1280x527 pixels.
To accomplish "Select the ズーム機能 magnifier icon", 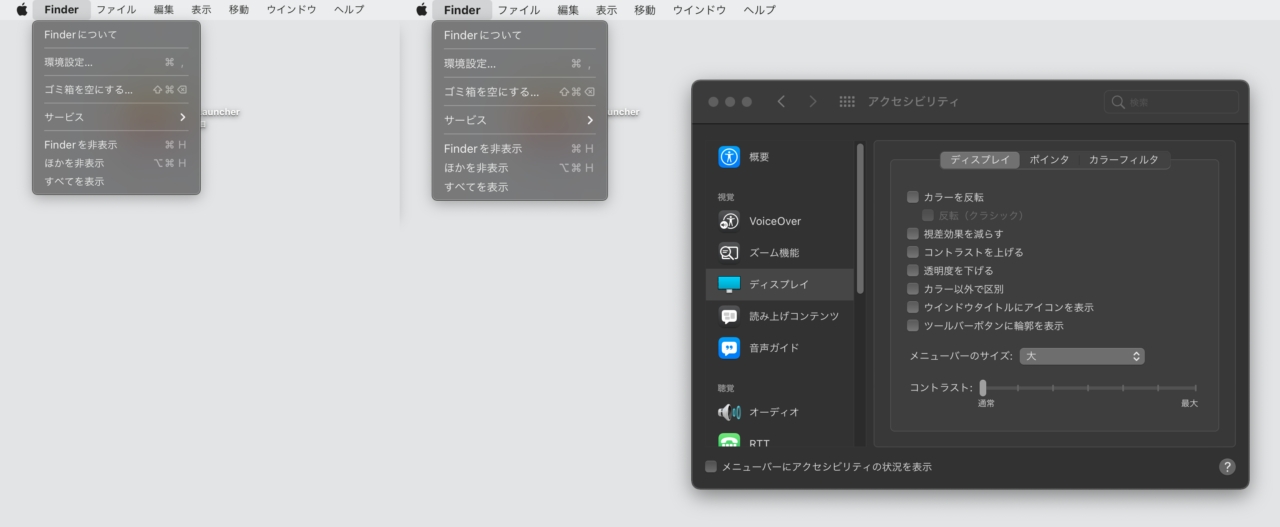I will coord(729,253).
